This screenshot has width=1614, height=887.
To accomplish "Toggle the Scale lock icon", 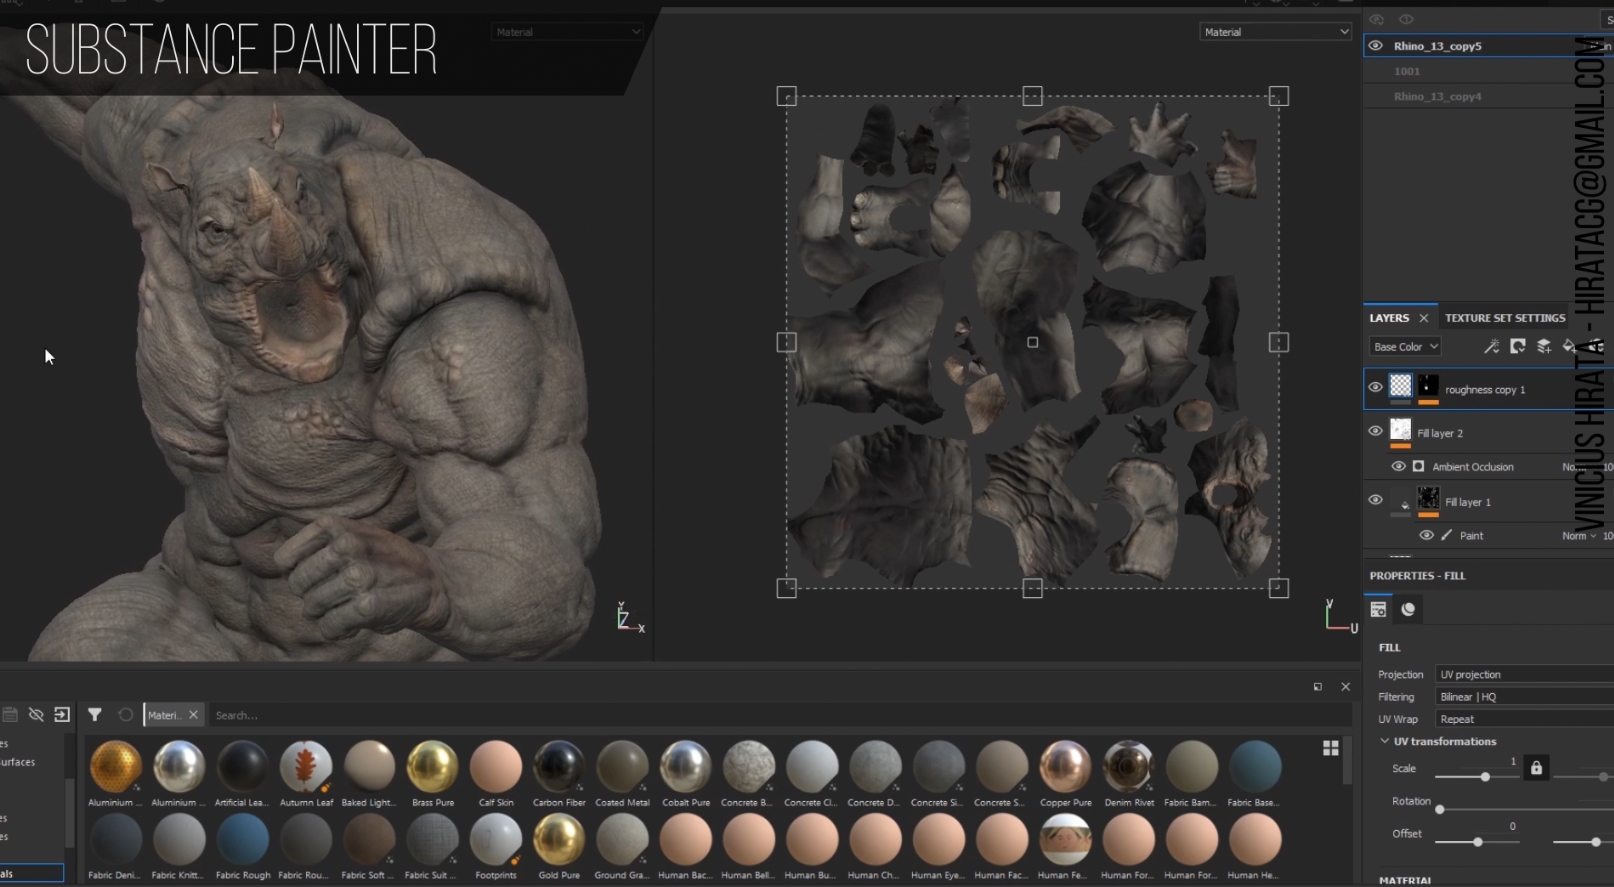I will click(1537, 768).
